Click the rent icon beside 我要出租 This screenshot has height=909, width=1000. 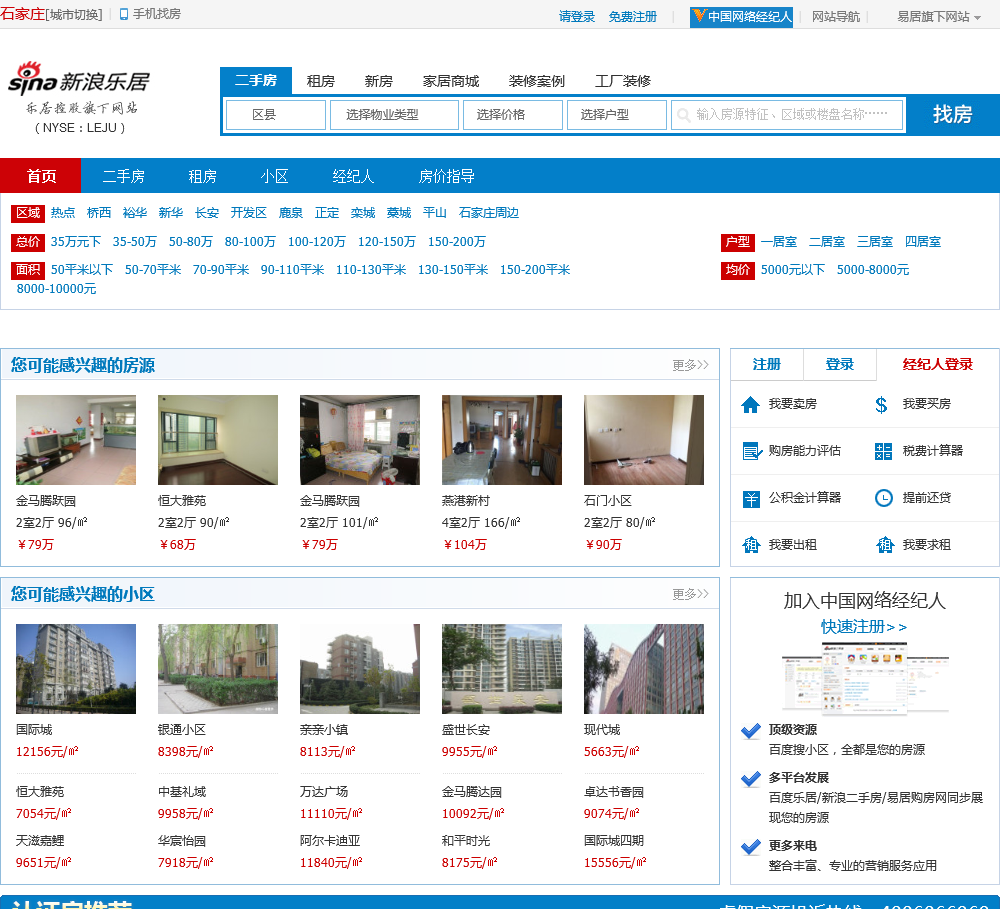point(751,545)
